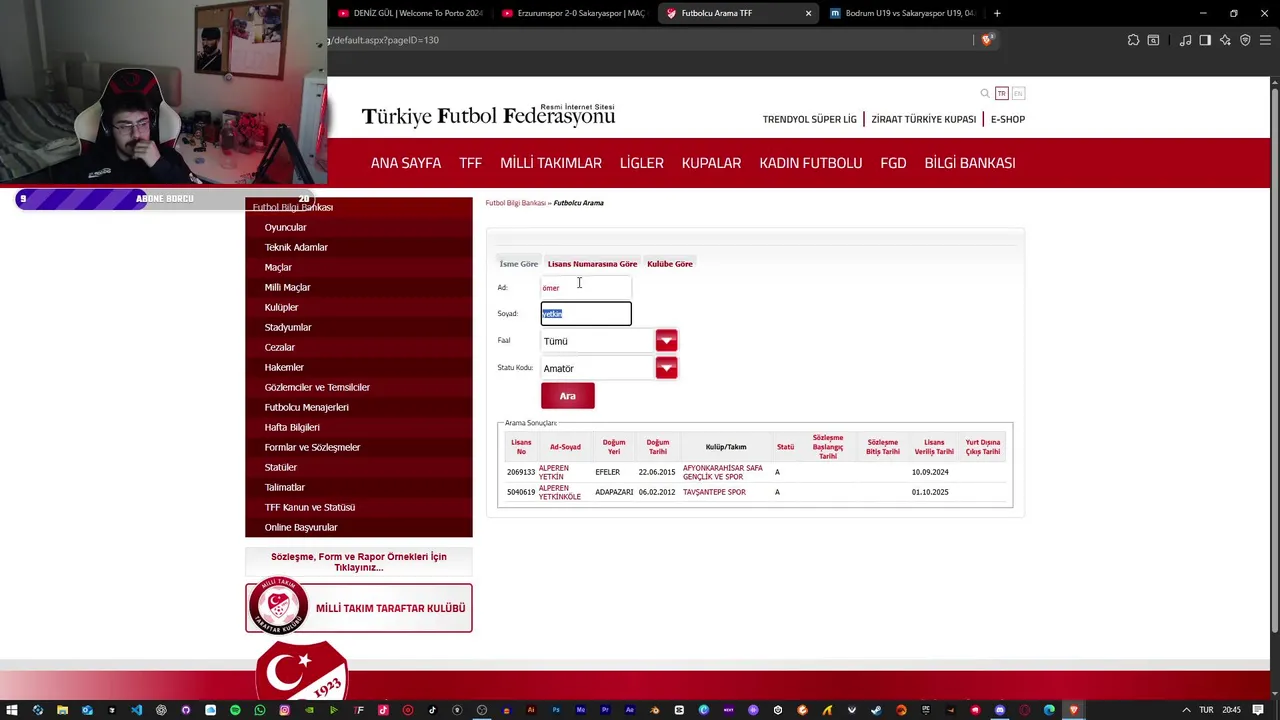The image size is (1280, 720).
Task: Open Steam from the taskbar
Action: (876, 710)
